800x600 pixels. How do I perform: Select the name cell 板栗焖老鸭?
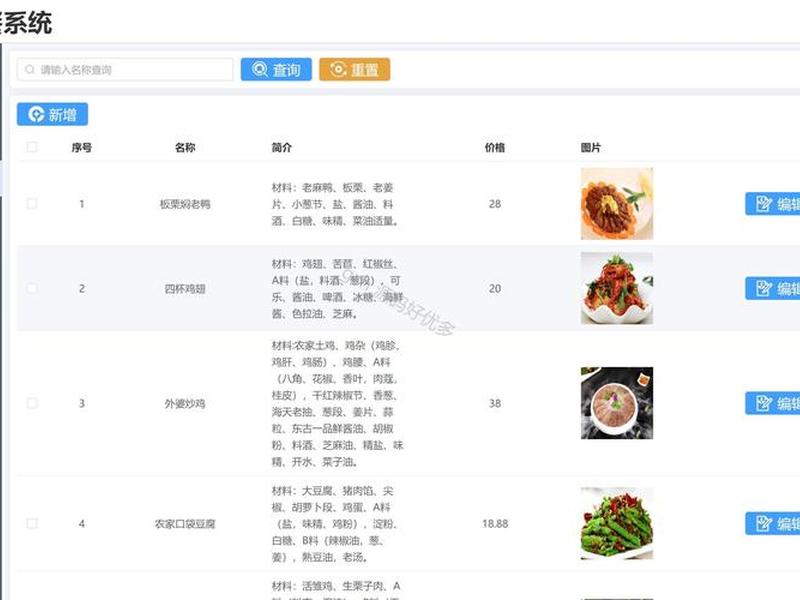pos(185,204)
